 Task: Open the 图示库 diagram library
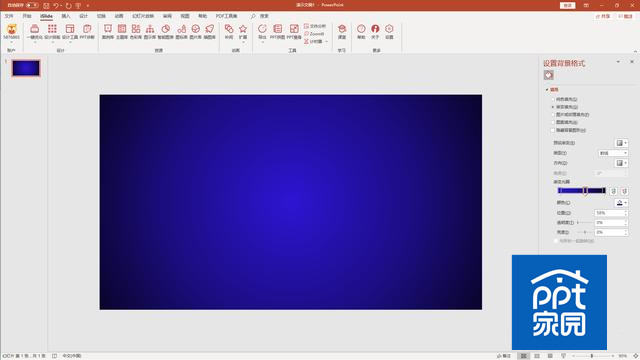150,31
